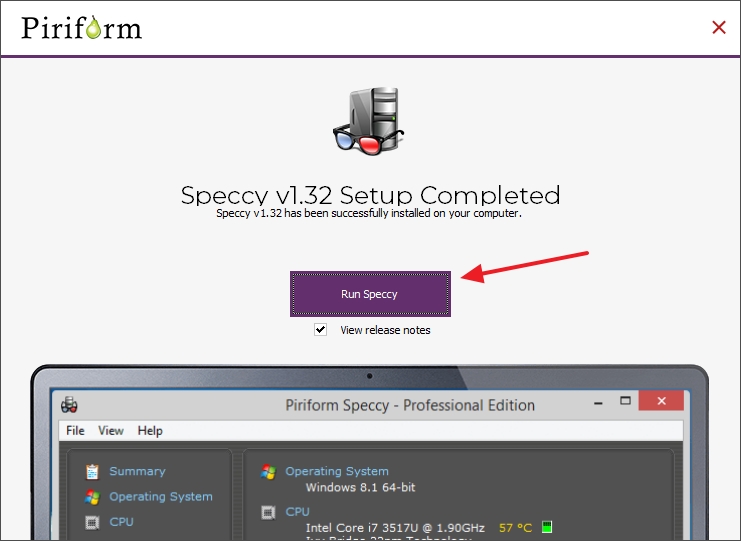
Task: Click the red close button in preview window
Action: [x=661, y=402]
